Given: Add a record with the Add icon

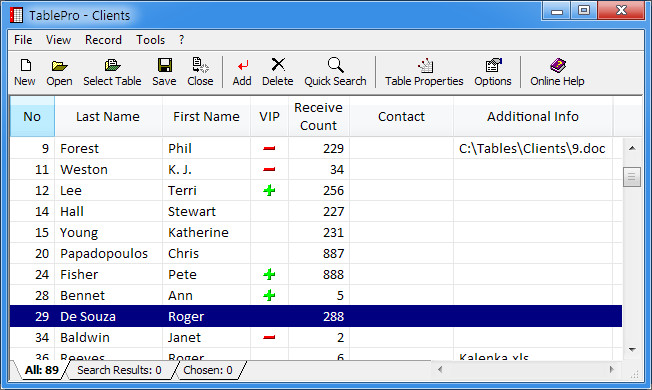Looking at the screenshot, I should click(x=243, y=65).
